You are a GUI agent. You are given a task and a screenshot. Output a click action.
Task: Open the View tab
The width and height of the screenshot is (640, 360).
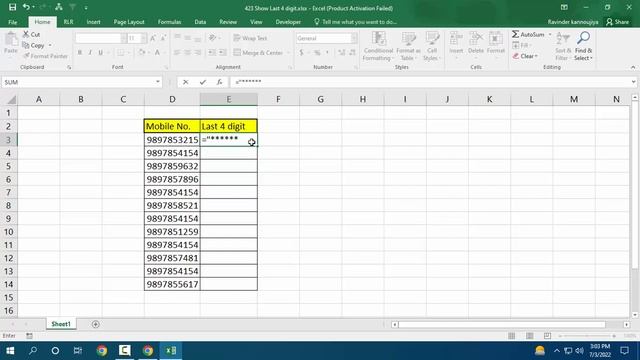256,22
